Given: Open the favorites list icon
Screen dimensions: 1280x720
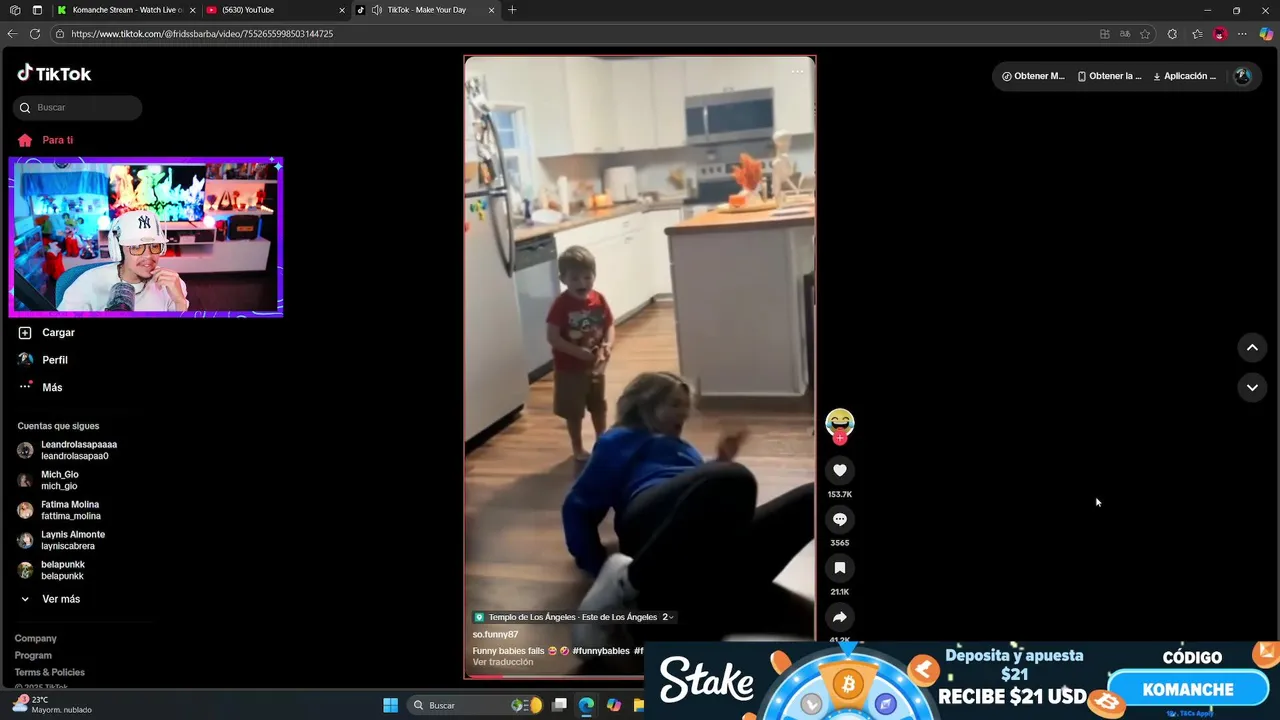Looking at the screenshot, I should tap(1197, 34).
